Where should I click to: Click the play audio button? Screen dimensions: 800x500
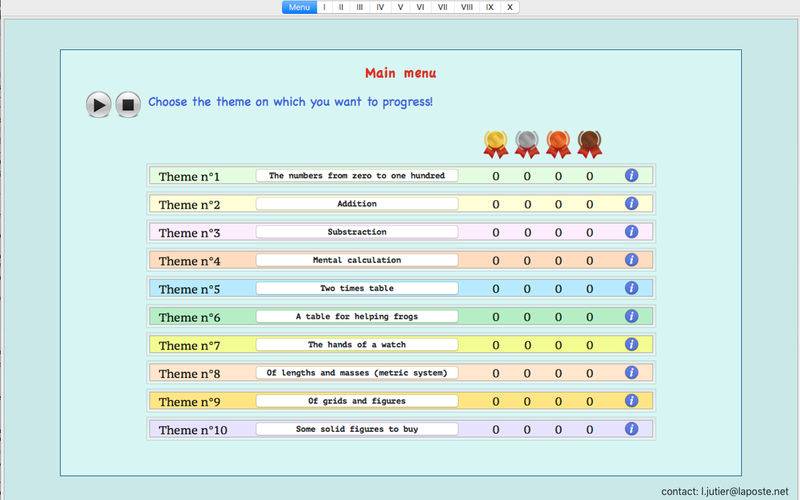(98, 105)
